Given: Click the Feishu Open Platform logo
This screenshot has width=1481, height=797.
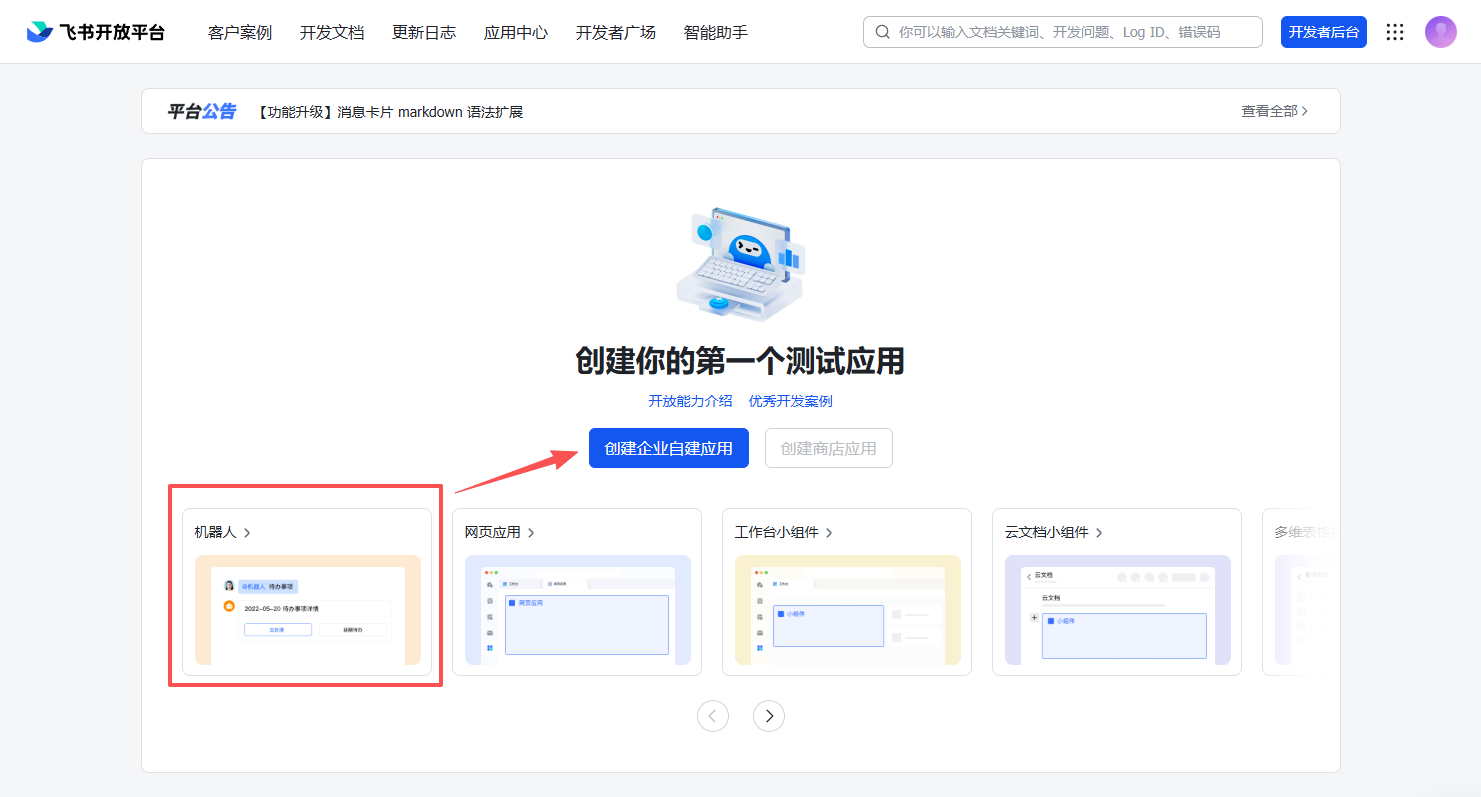Looking at the screenshot, I should [95, 32].
